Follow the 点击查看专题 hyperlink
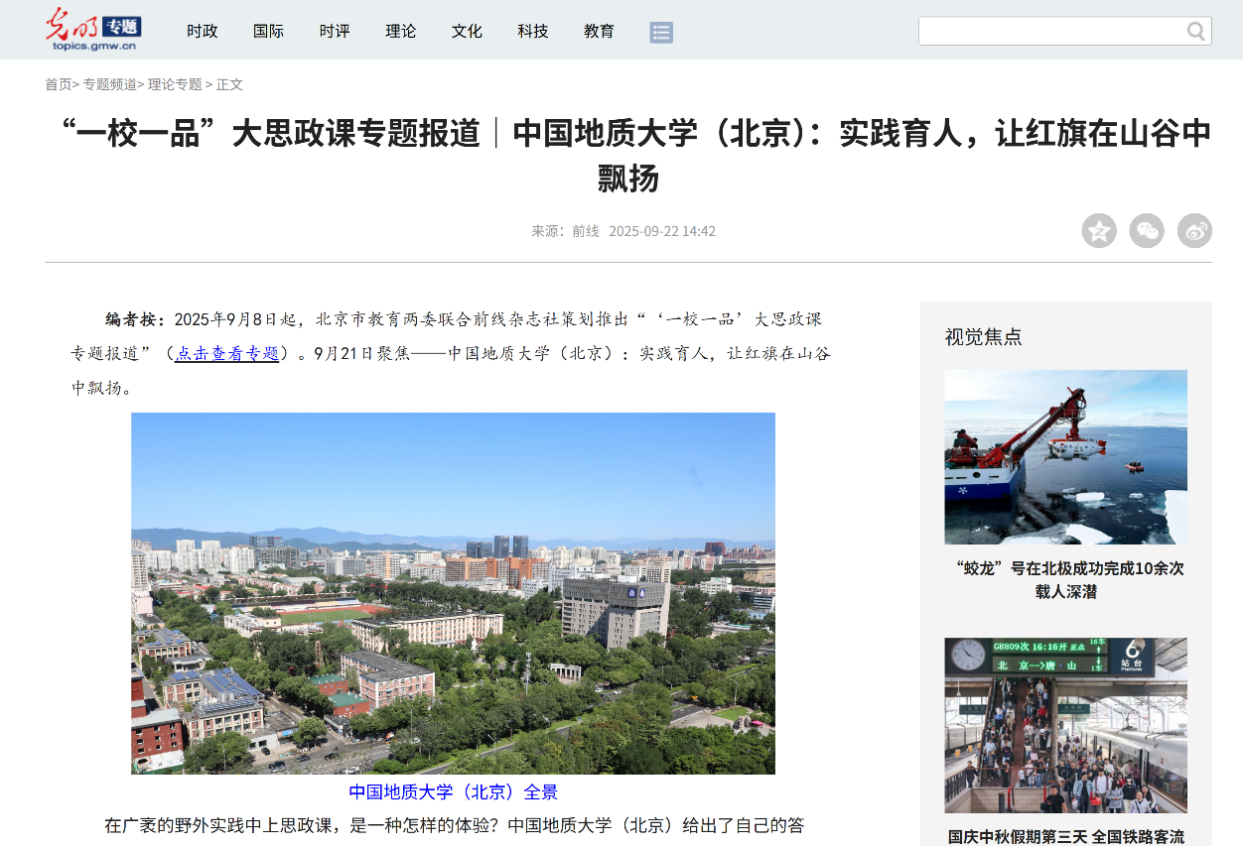1243x846 pixels. pyautogui.click(x=227, y=353)
